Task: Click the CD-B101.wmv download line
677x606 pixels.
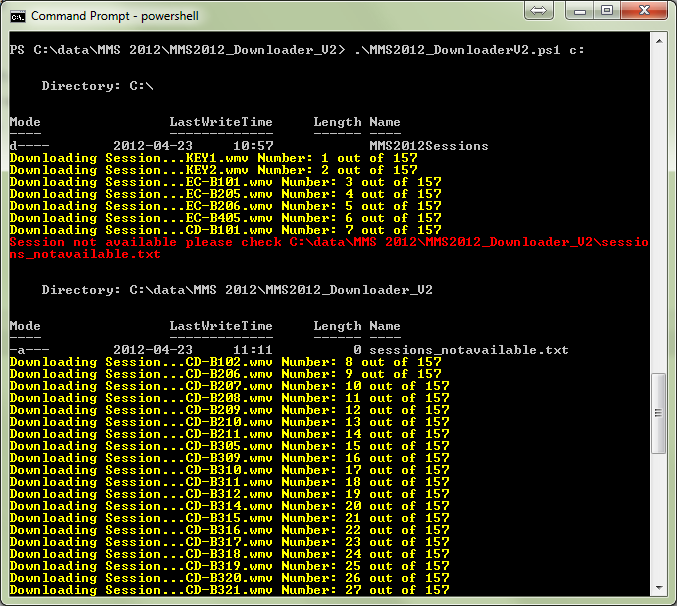Action: pos(226,230)
